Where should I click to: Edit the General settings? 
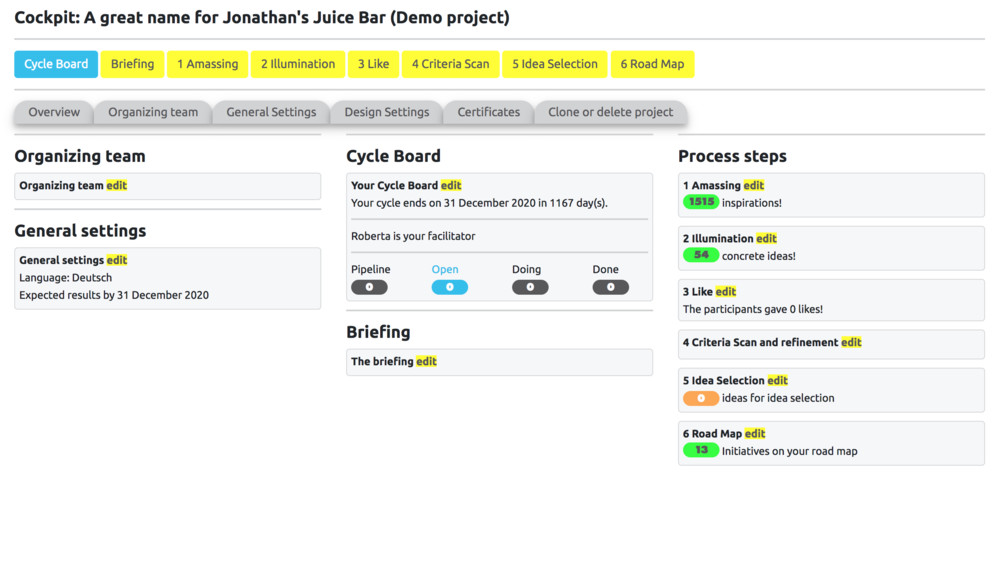117,260
